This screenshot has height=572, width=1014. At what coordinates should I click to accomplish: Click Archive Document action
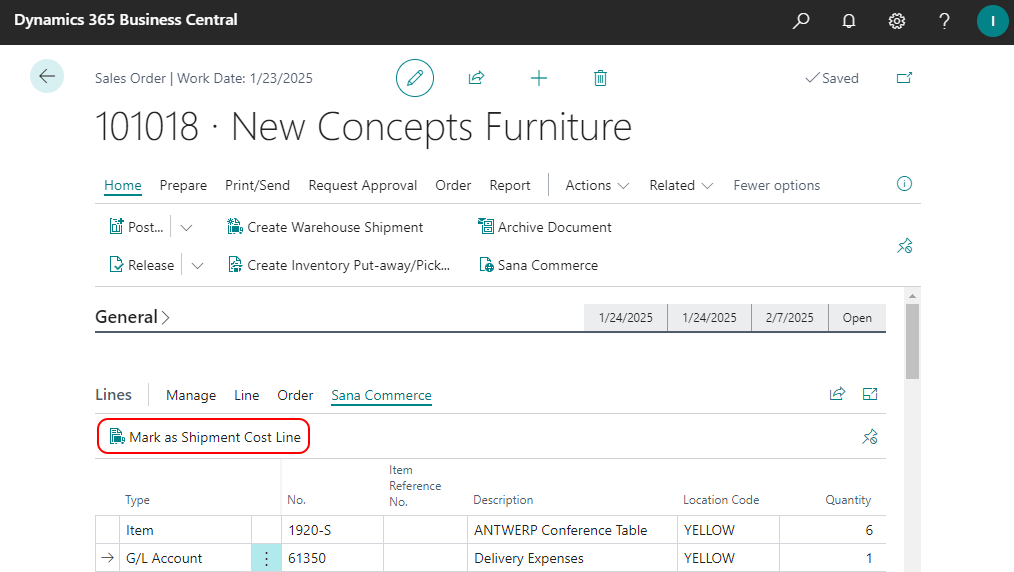click(x=545, y=227)
